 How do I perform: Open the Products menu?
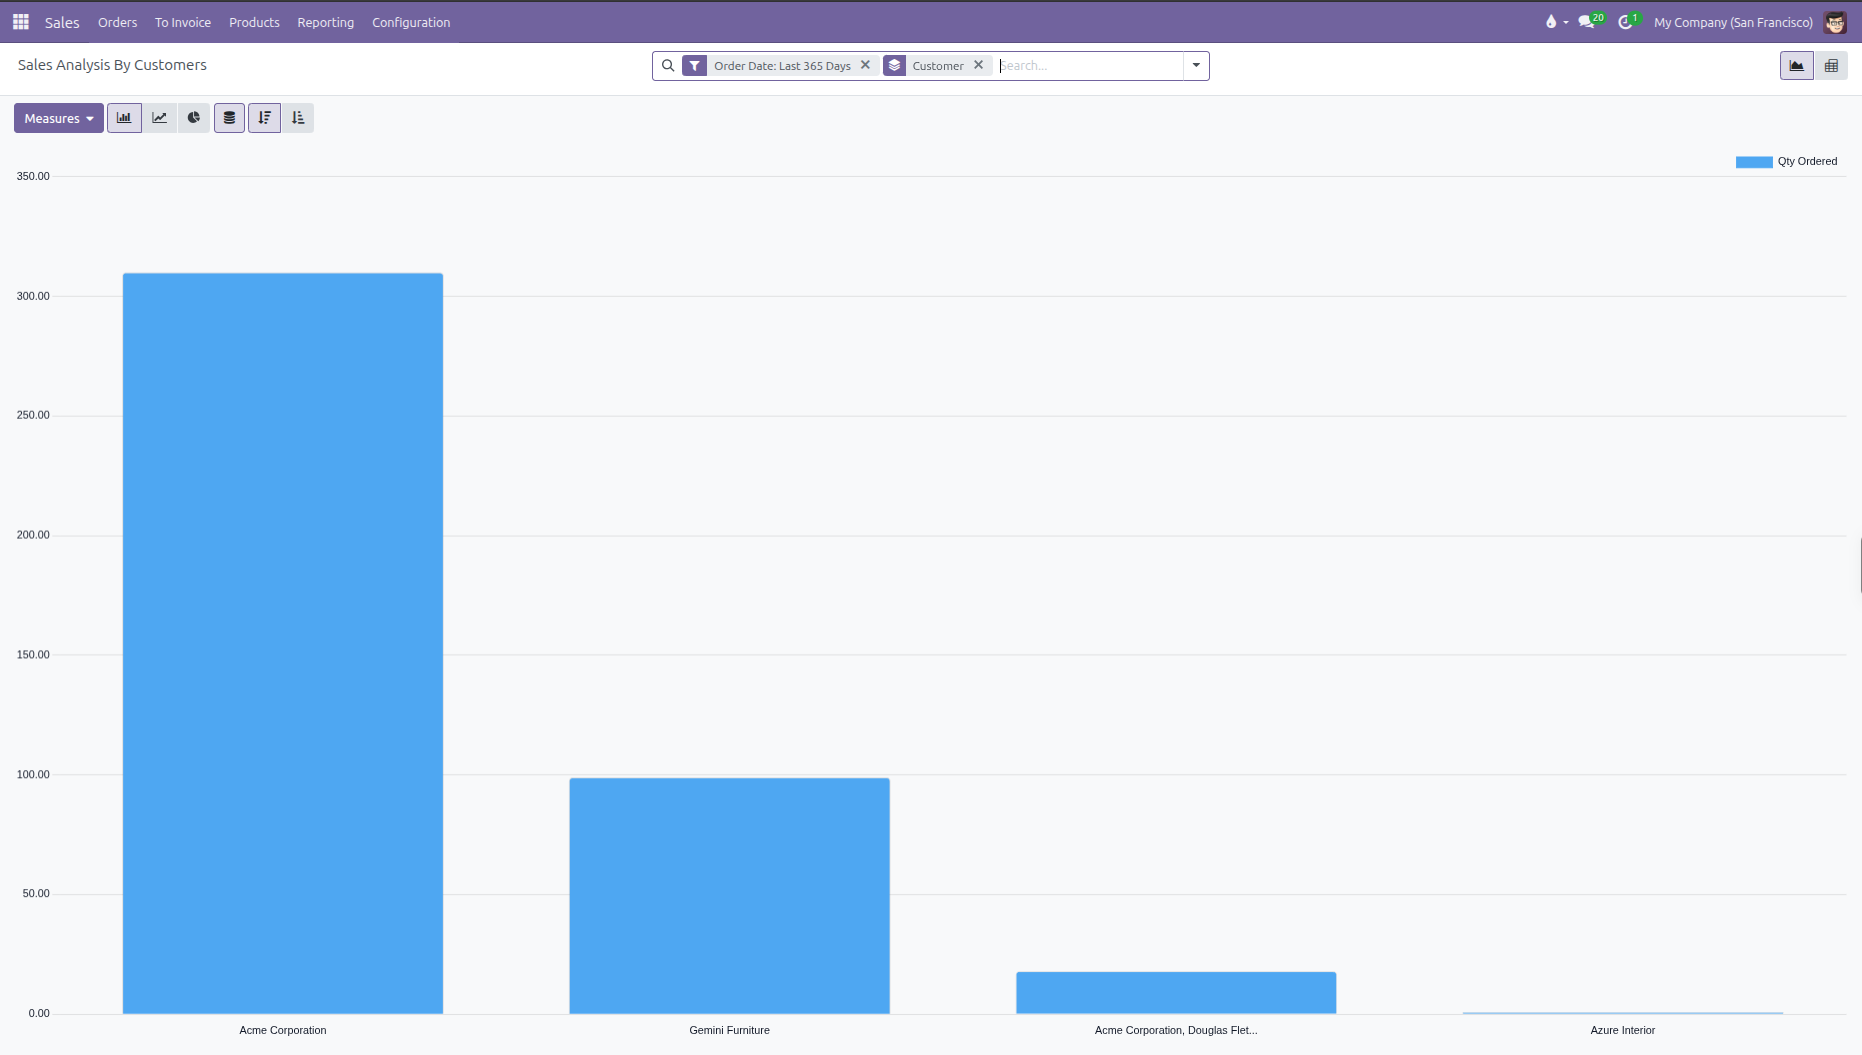(x=254, y=22)
